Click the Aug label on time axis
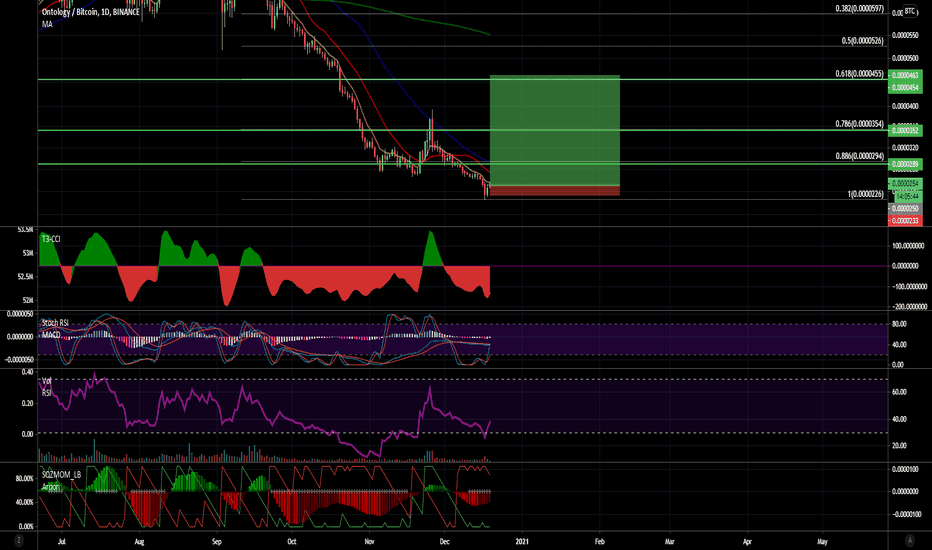 (139, 542)
